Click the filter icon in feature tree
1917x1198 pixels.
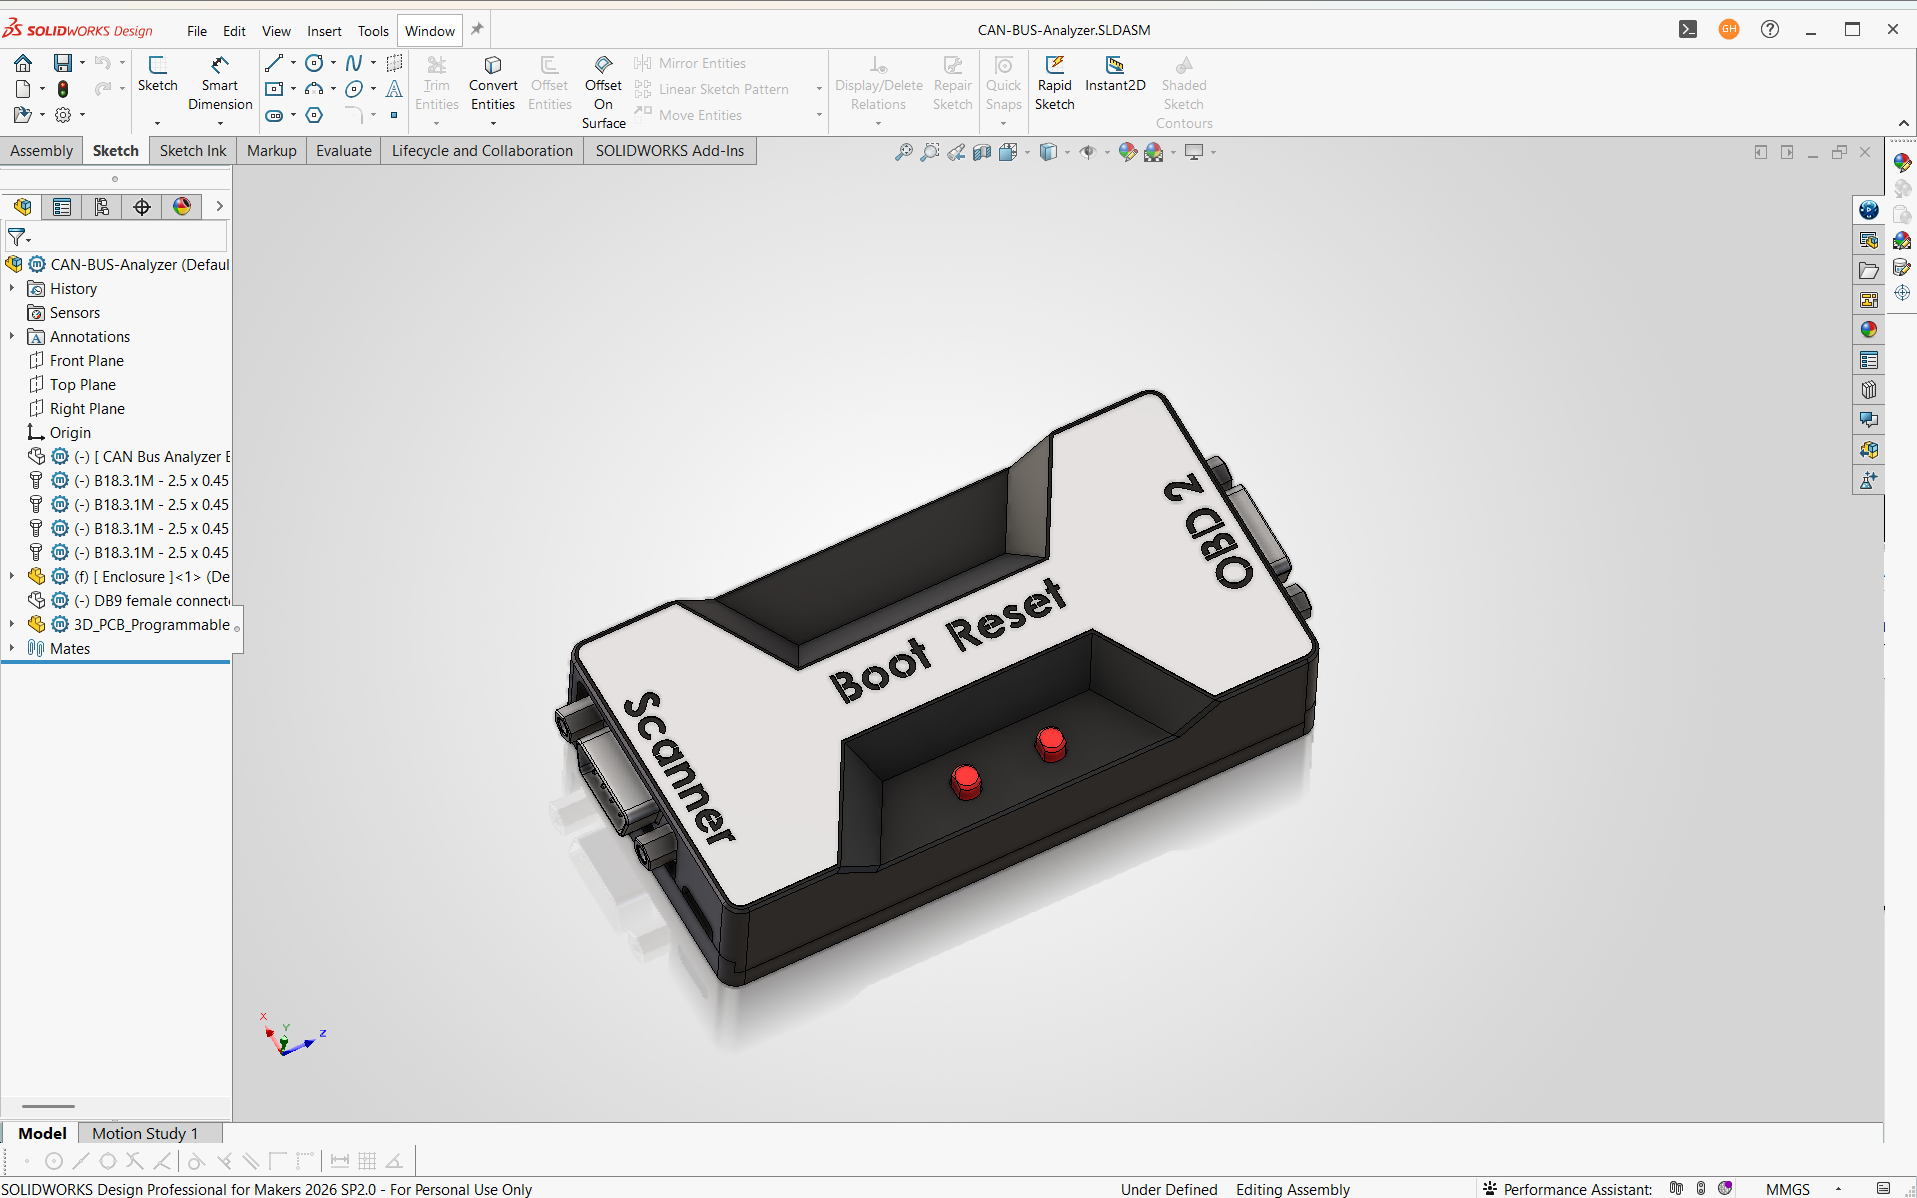(x=17, y=237)
